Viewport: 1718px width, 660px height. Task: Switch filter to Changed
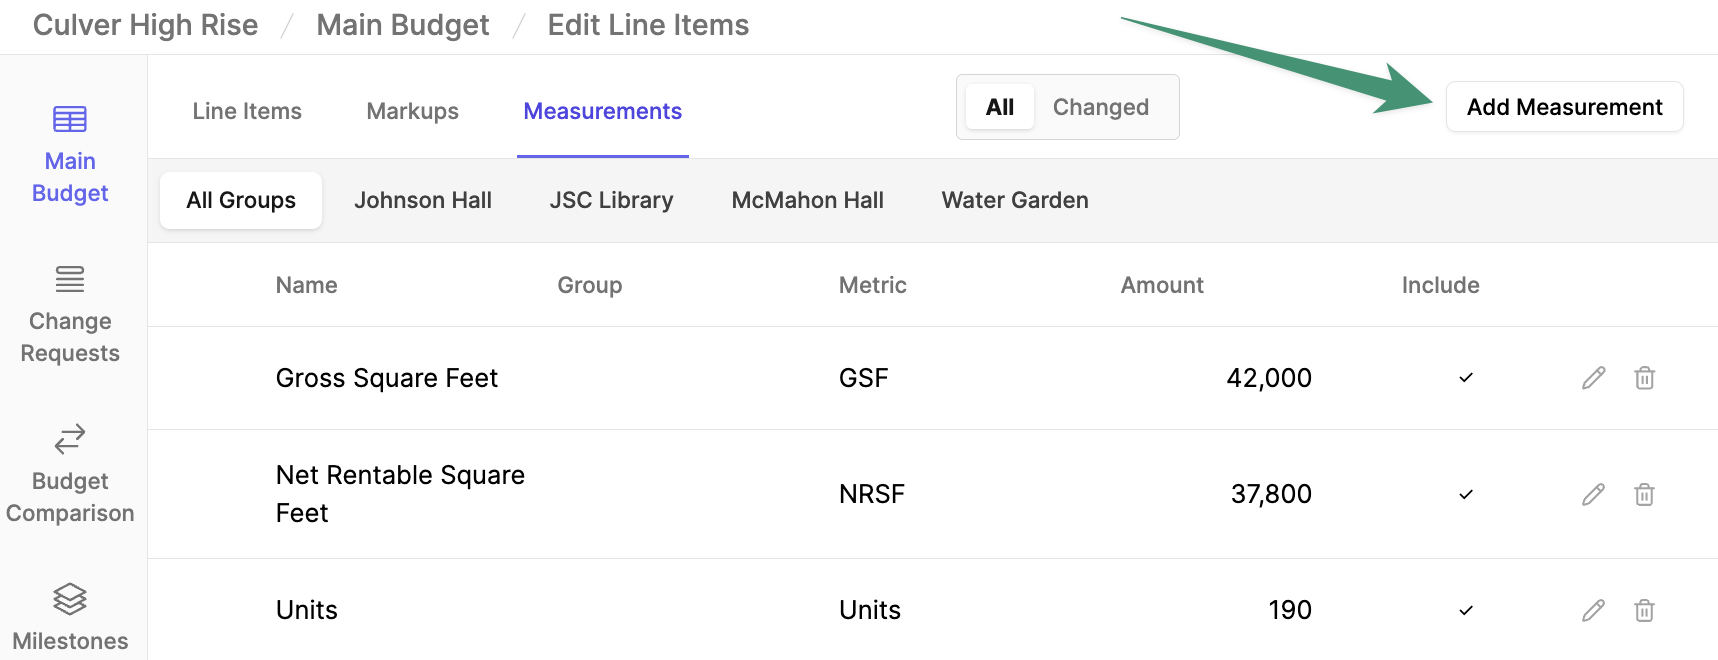coord(1100,107)
